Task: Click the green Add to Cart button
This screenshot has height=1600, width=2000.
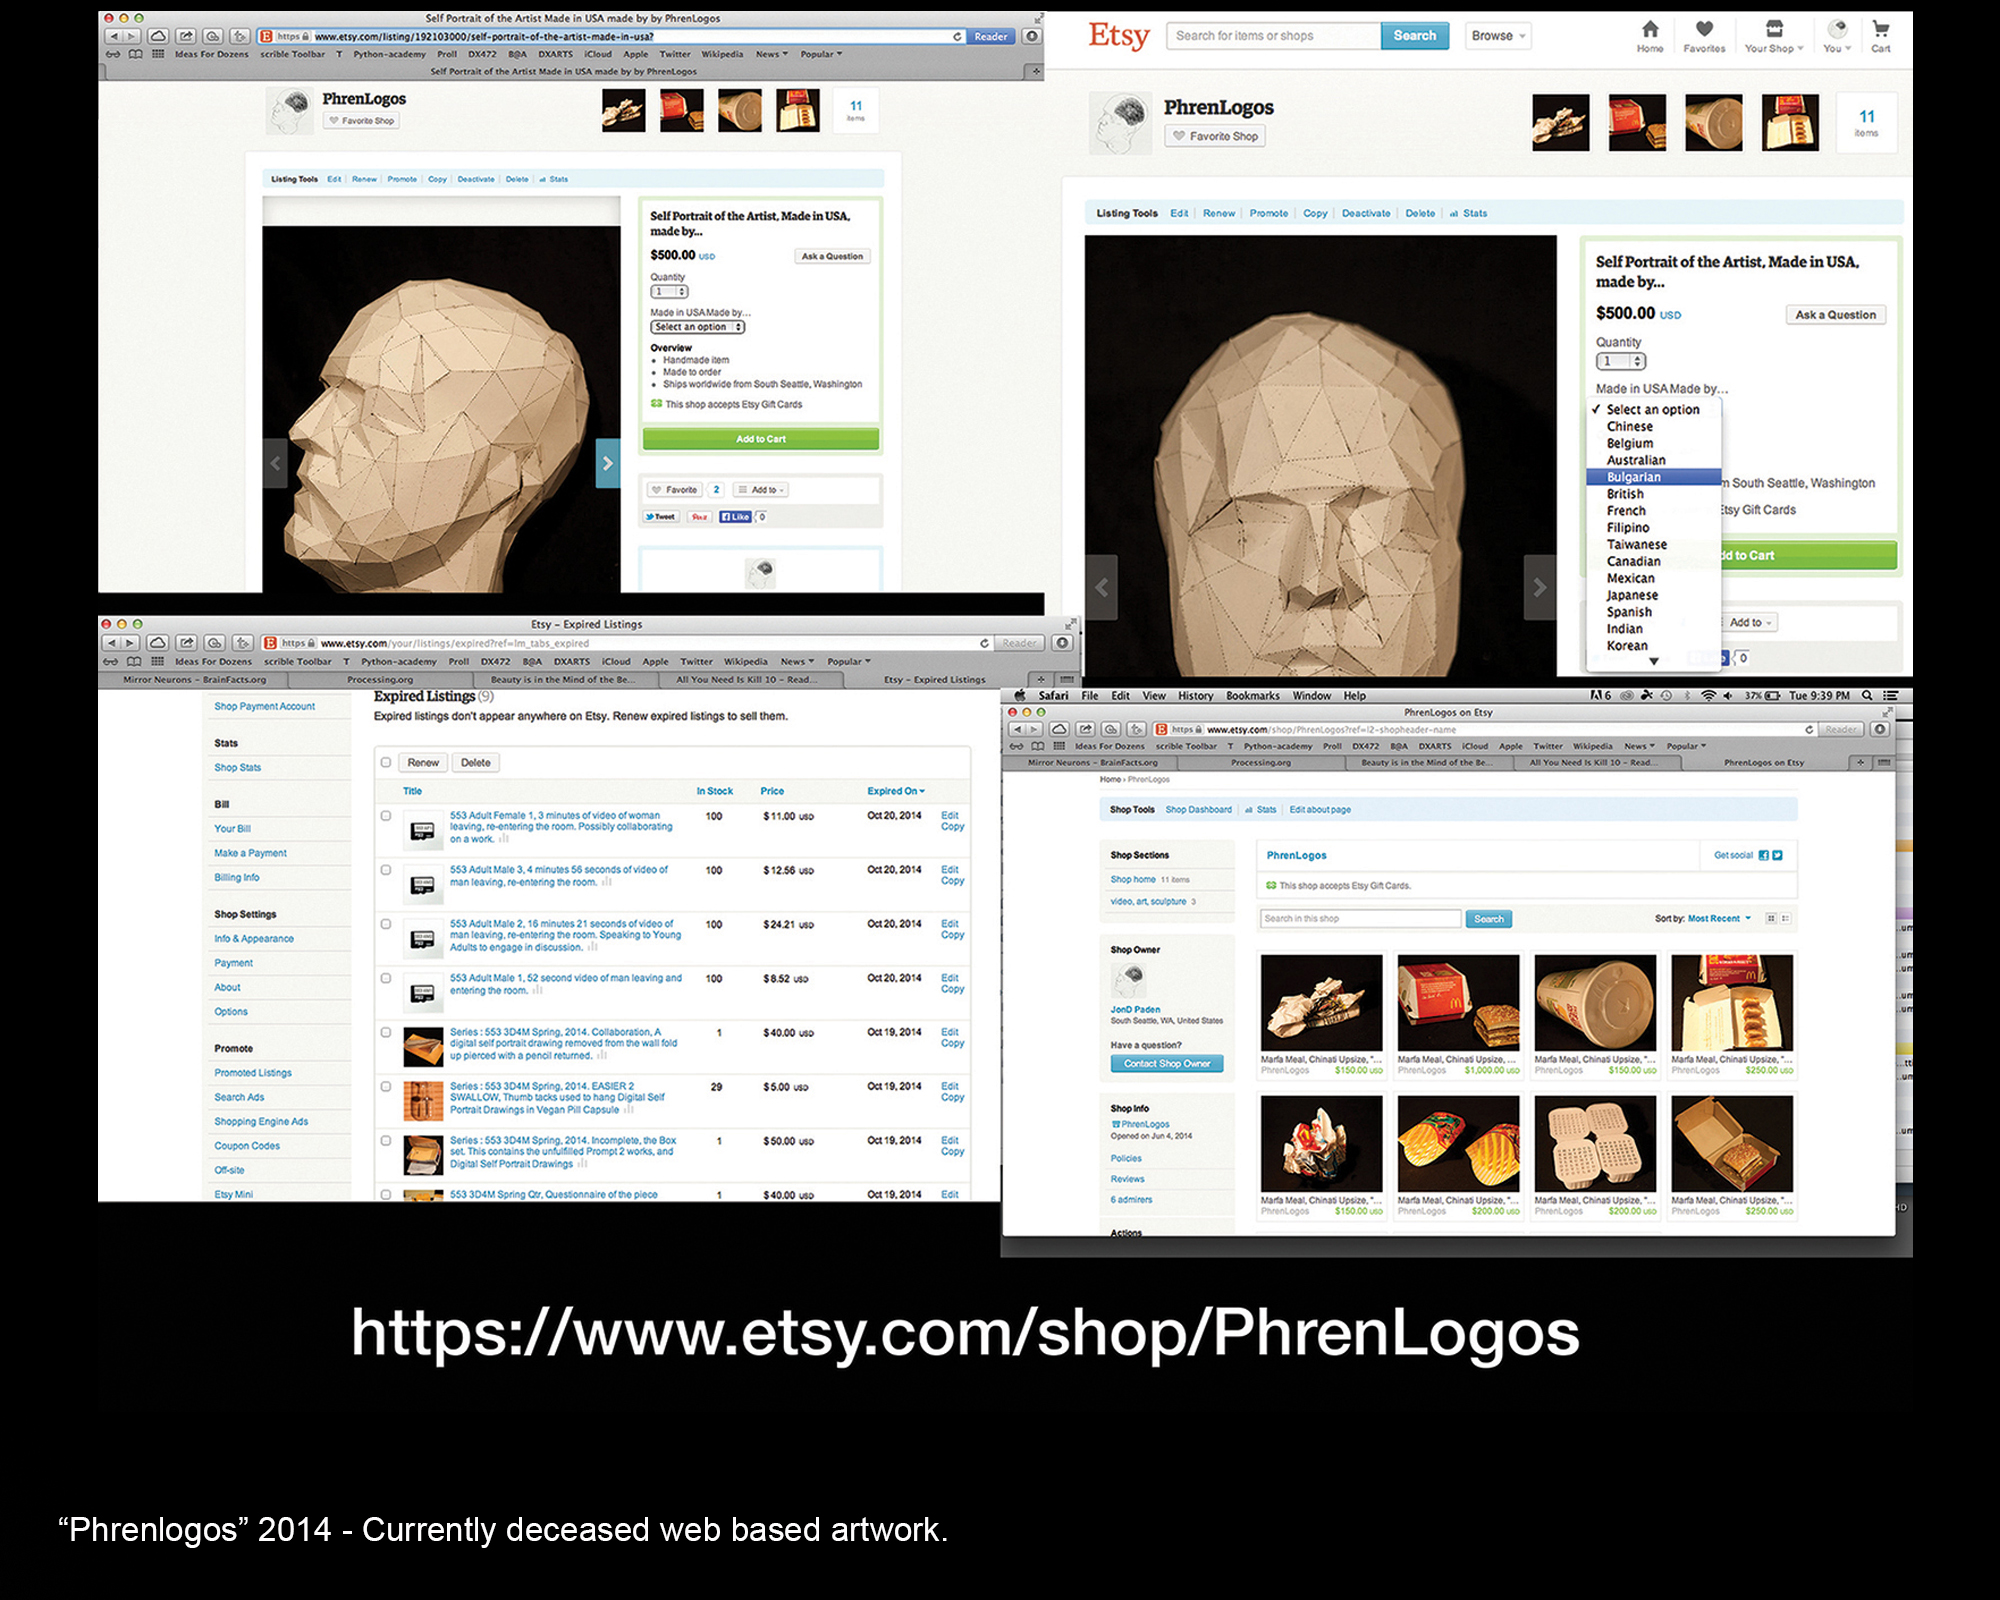Action: coord(760,439)
